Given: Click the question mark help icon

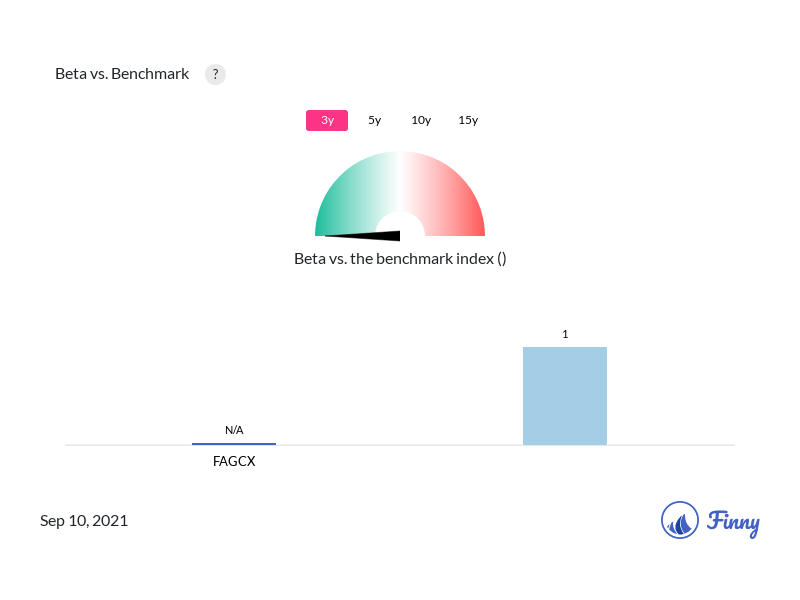Looking at the screenshot, I should [x=215, y=74].
